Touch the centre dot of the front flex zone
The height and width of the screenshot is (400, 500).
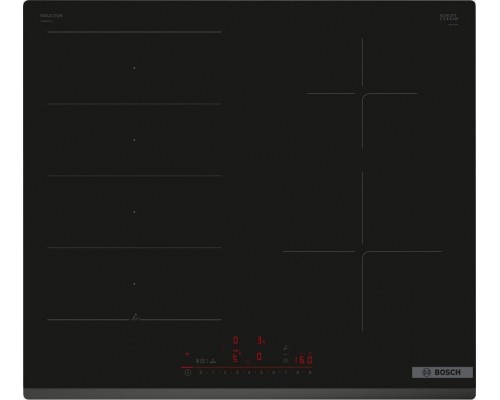coord(134,284)
